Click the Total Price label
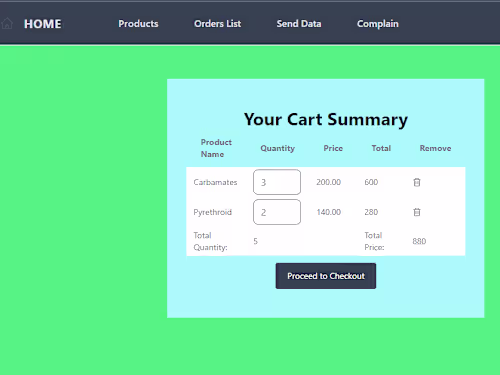500x375 pixels. tap(374, 241)
